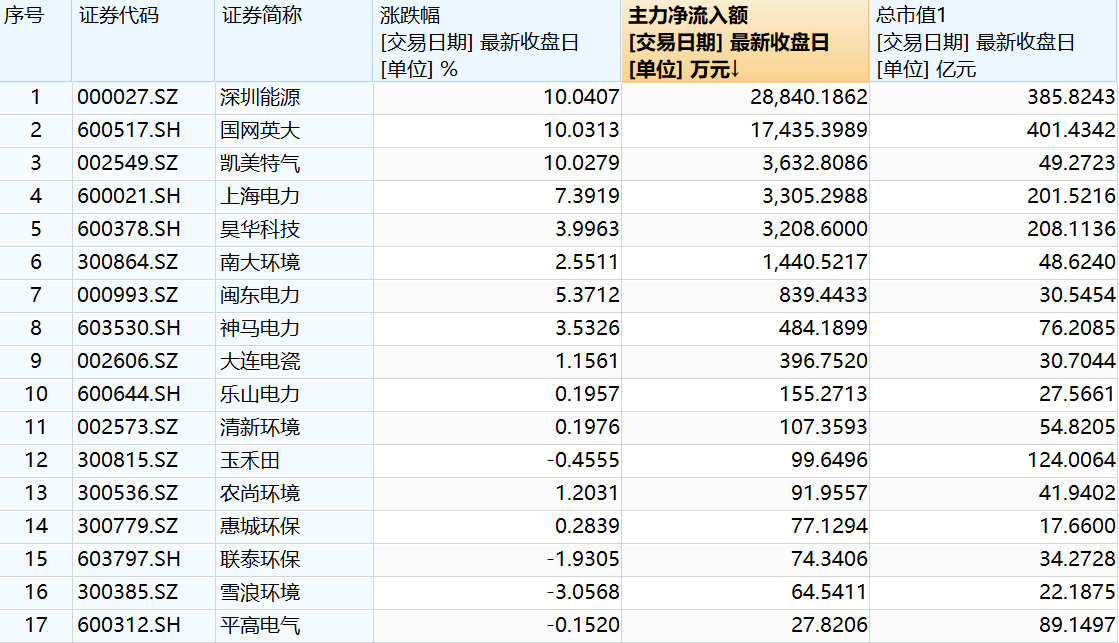This screenshot has width=1119, height=643.
Task: Select stock code 603530.SH
Action: (128, 328)
